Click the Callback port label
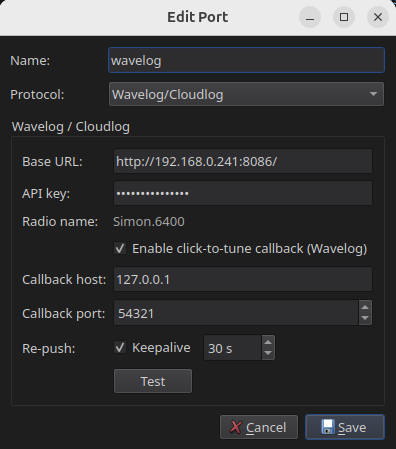 pyautogui.click(x=64, y=314)
